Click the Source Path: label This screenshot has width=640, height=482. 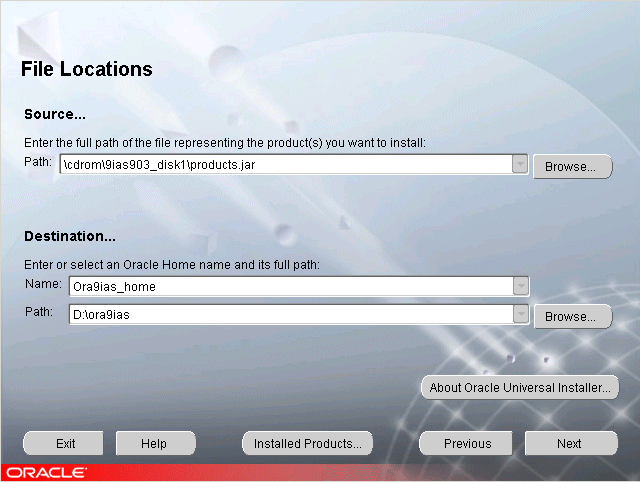coord(38,162)
